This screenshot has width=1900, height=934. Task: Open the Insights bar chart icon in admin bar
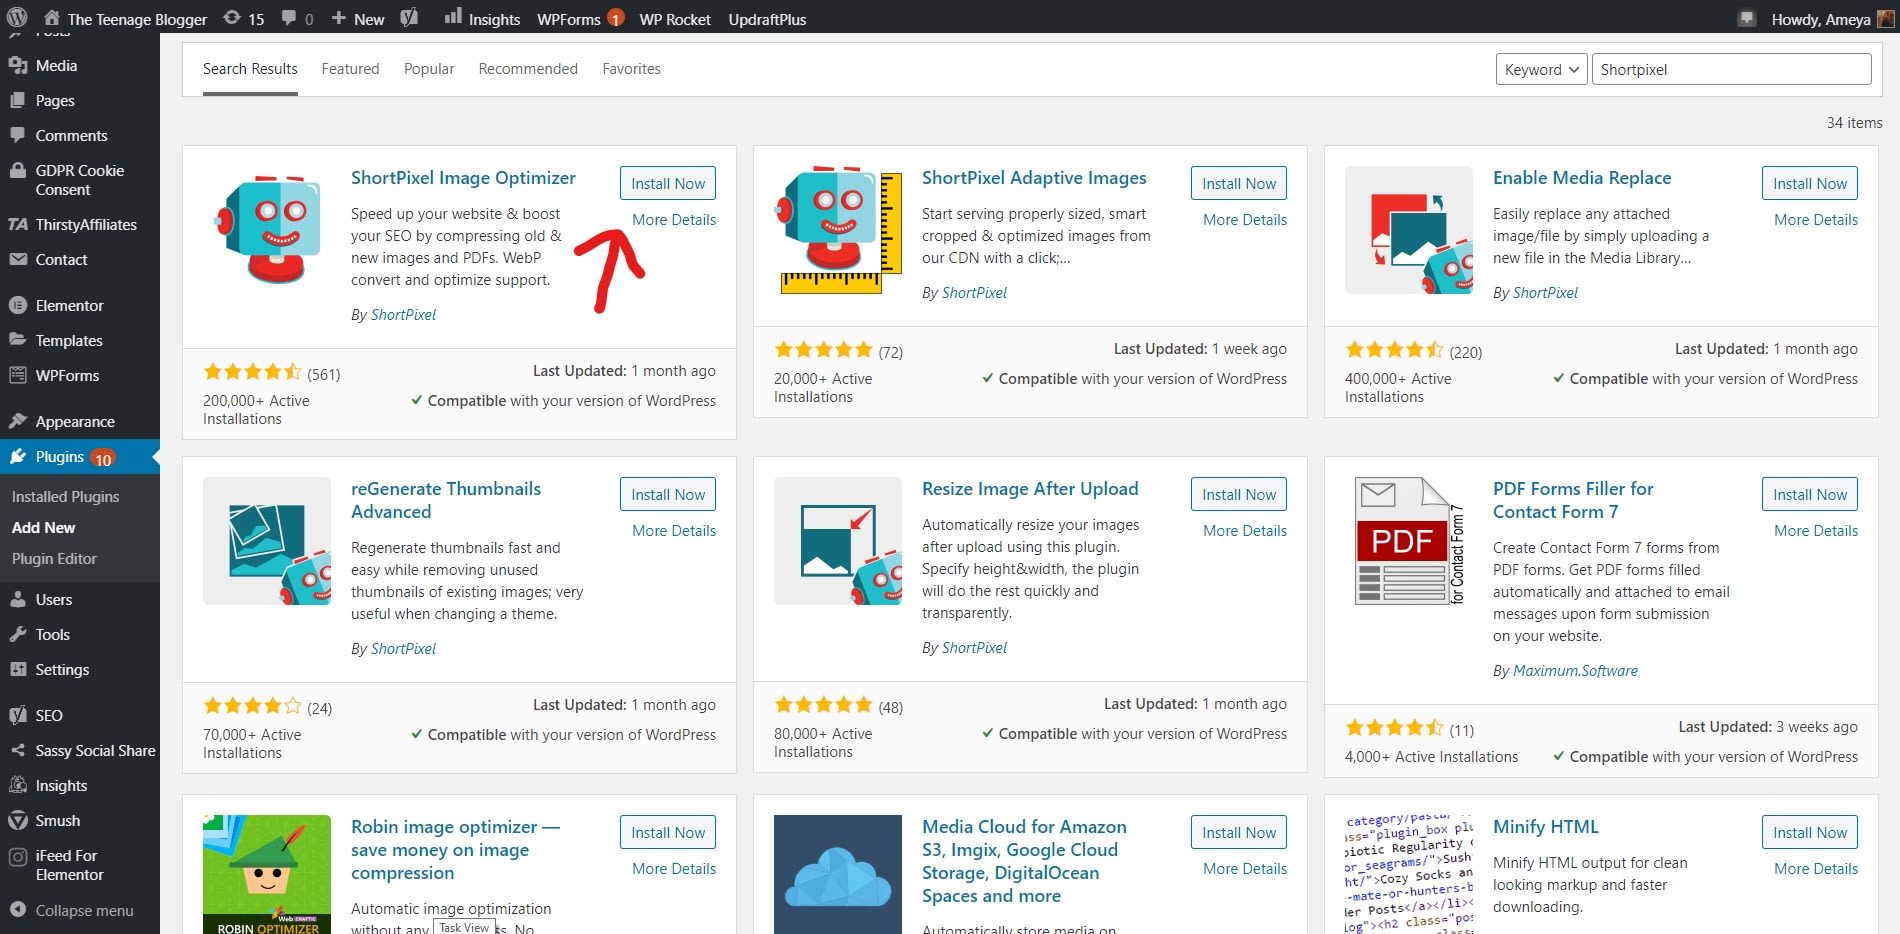(x=453, y=17)
